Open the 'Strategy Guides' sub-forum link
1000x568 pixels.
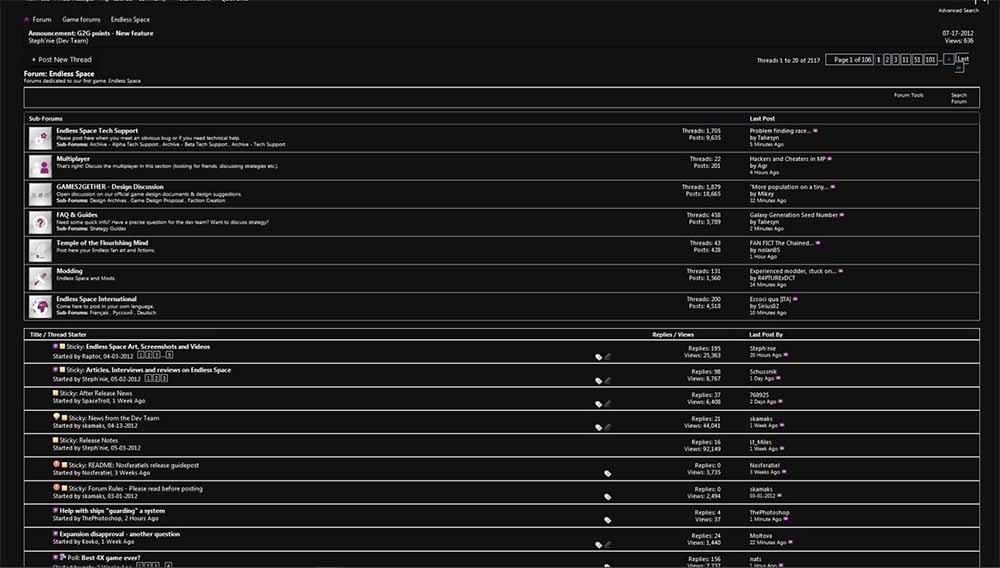(108, 228)
